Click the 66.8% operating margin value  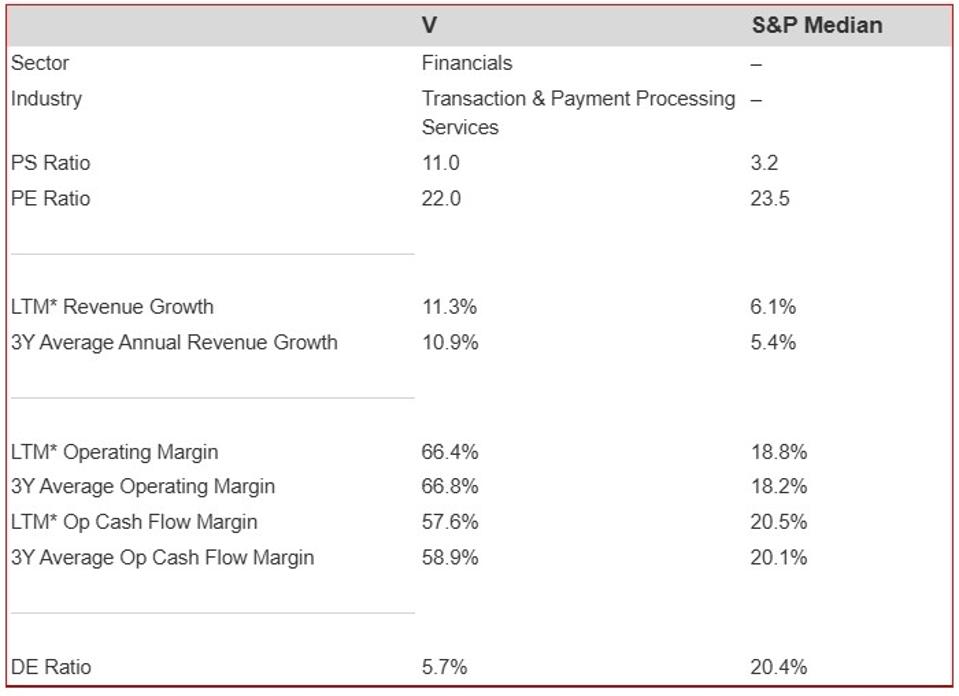coord(449,487)
